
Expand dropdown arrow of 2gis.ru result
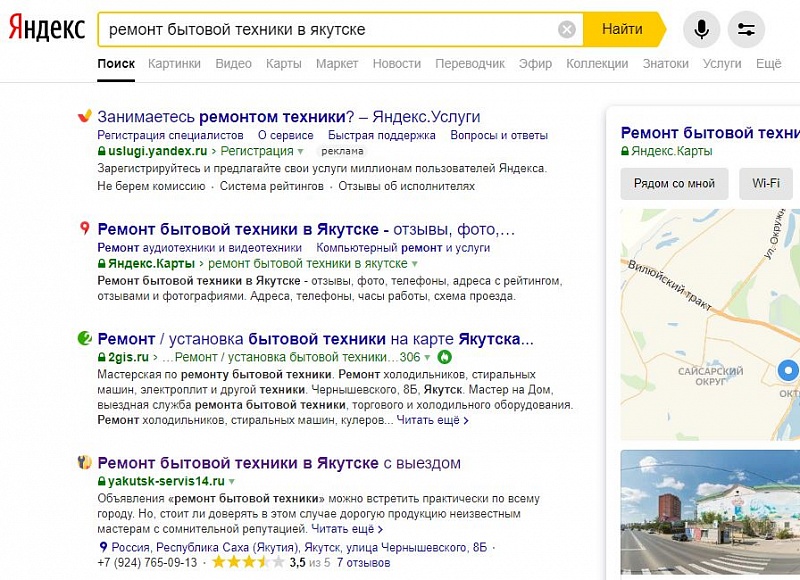pos(427,358)
